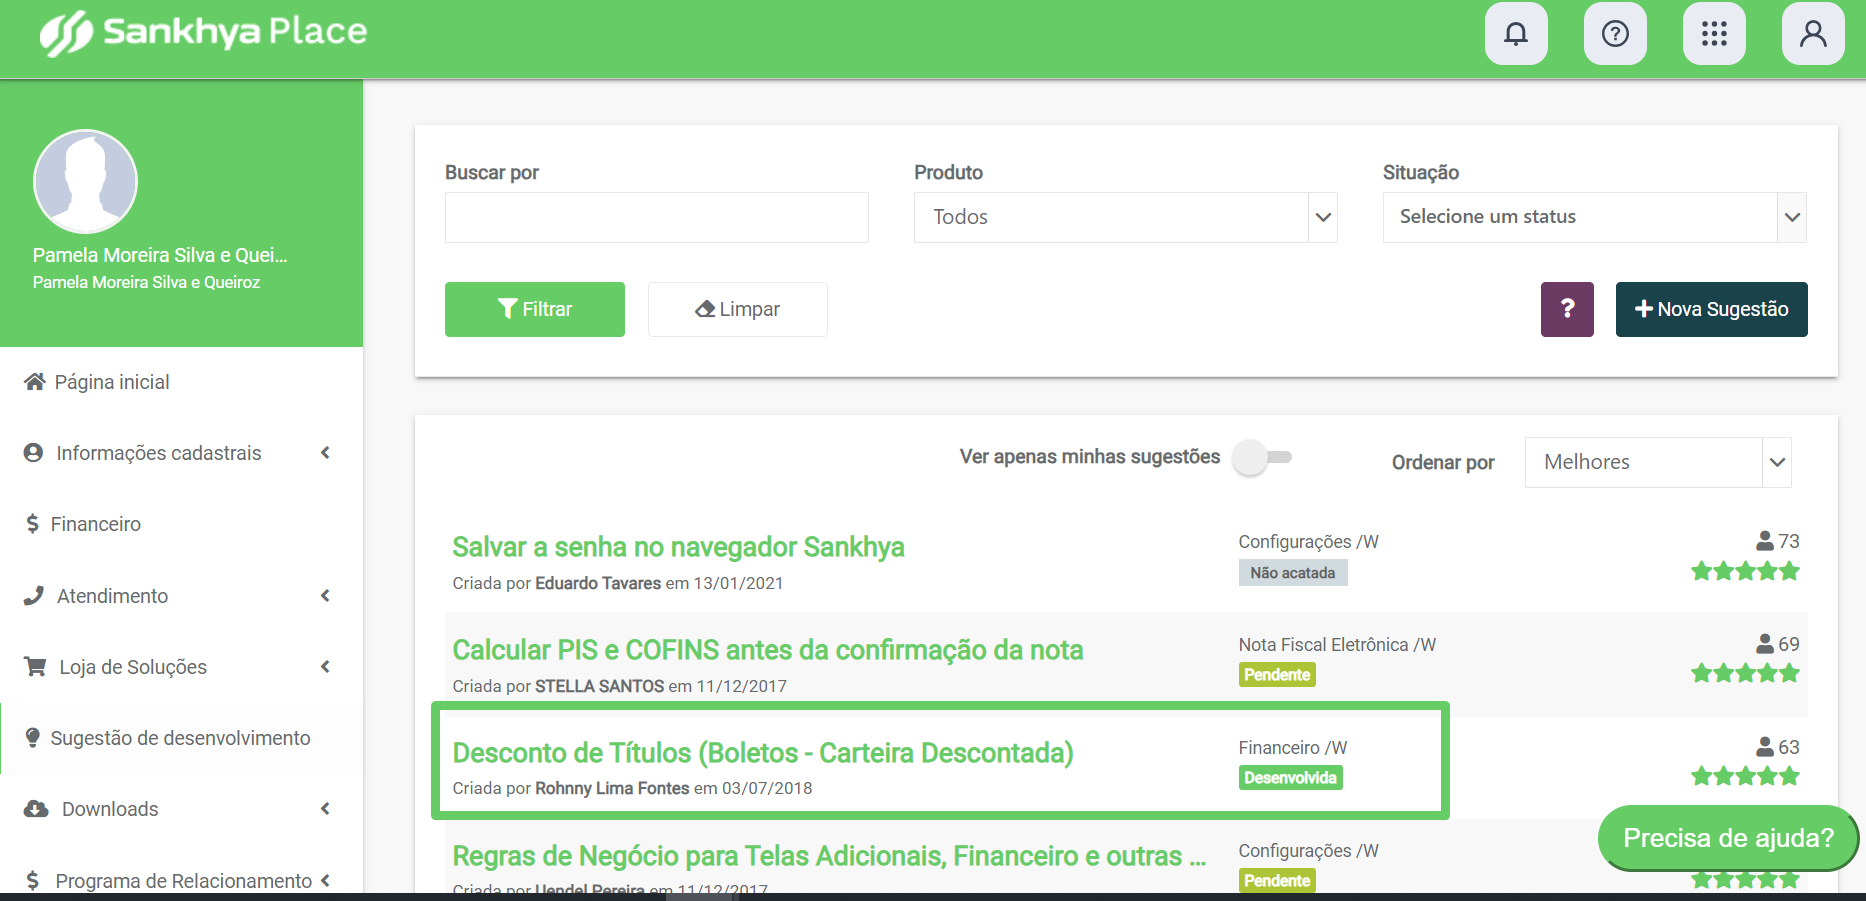Open suggestion Regras de Negócio para Telas Adicionais
This screenshot has height=901, width=1866.
[829, 856]
